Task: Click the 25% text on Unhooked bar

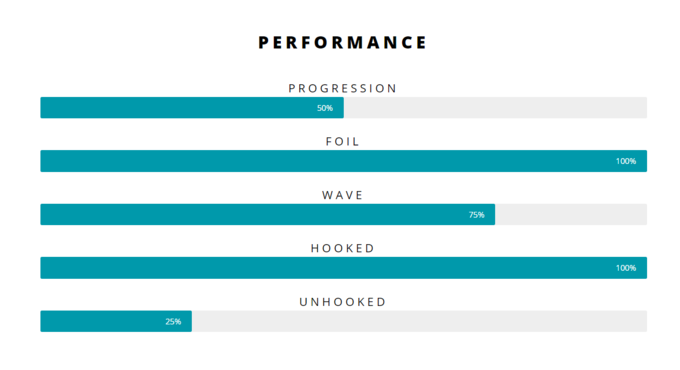Action: tap(173, 321)
